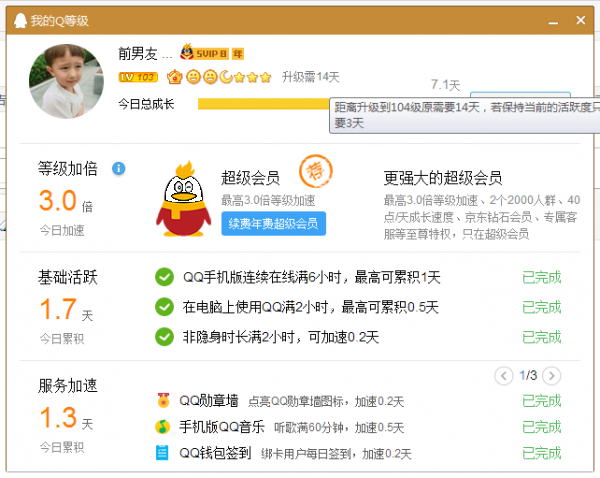Click the QQ钱包签到 clipboard icon
This screenshot has height=478, width=600.
162,453
